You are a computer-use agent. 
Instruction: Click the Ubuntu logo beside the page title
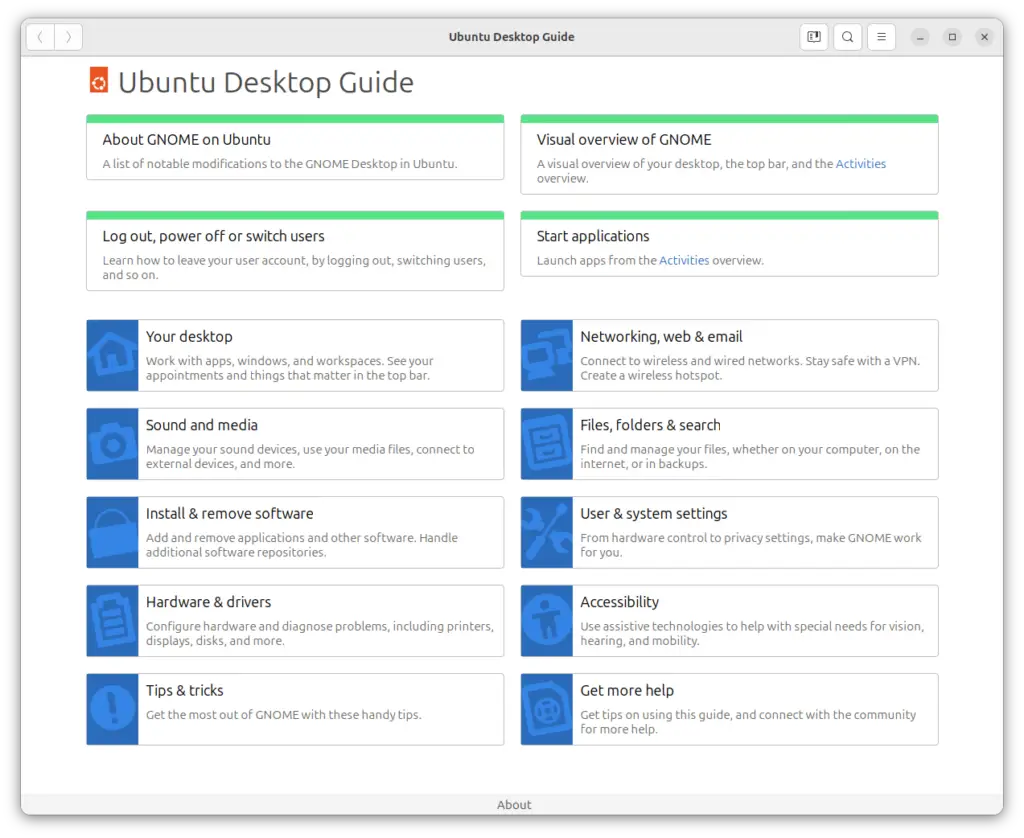pos(99,80)
